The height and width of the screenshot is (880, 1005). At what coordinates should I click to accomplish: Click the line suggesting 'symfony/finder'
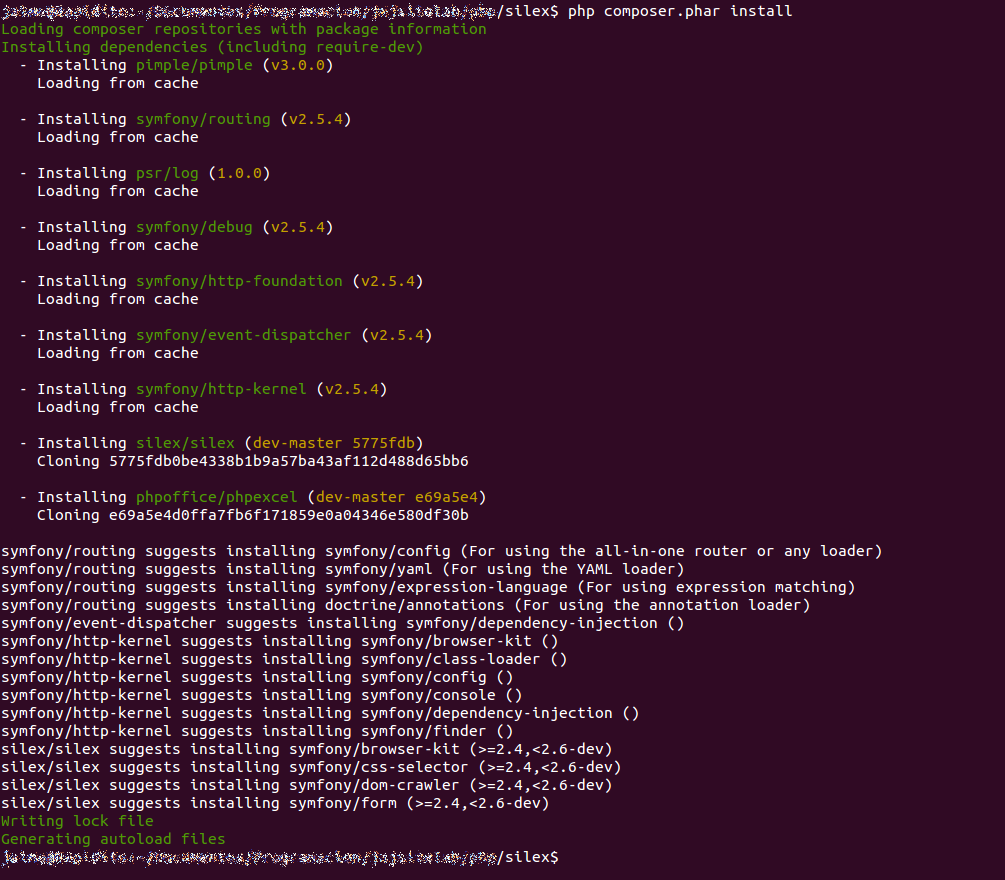(x=257, y=730)
